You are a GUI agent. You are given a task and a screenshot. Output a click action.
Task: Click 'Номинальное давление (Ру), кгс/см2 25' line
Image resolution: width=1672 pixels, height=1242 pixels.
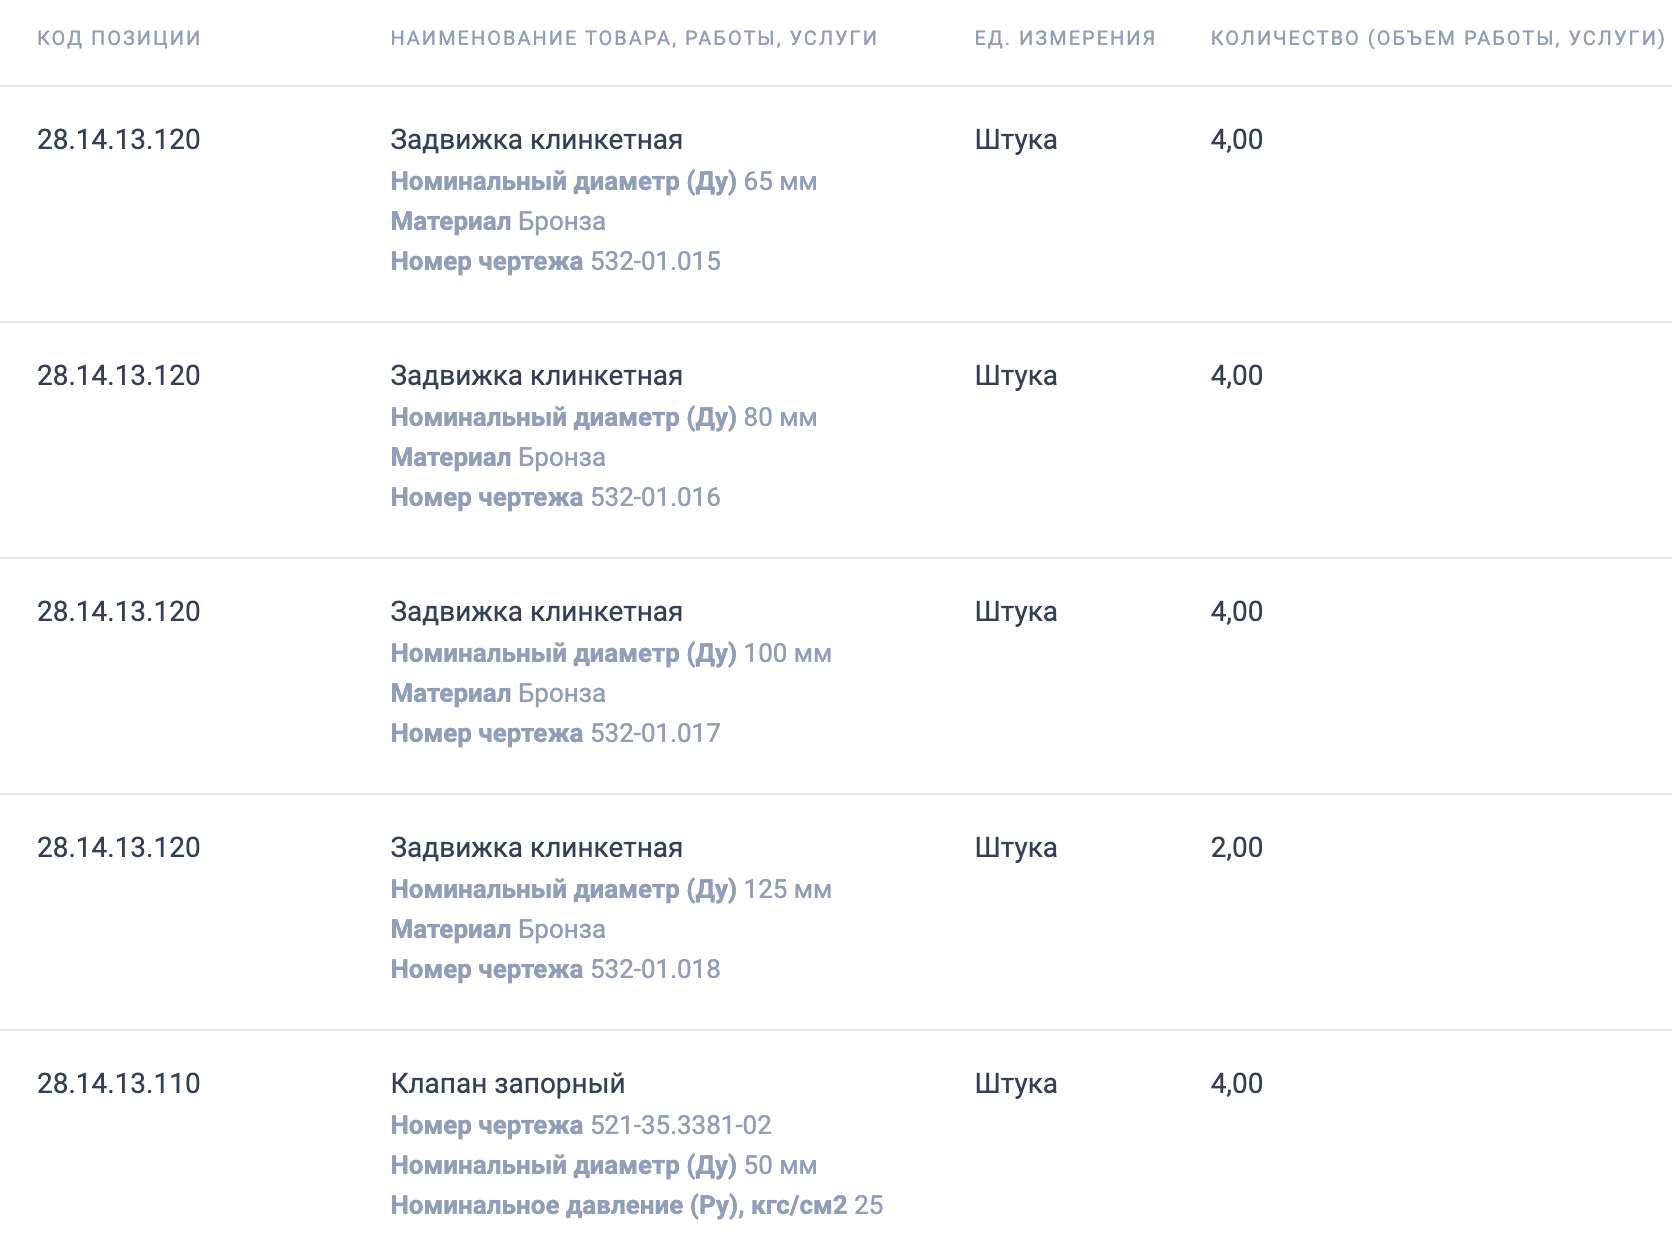click(x=636, y=1206)
